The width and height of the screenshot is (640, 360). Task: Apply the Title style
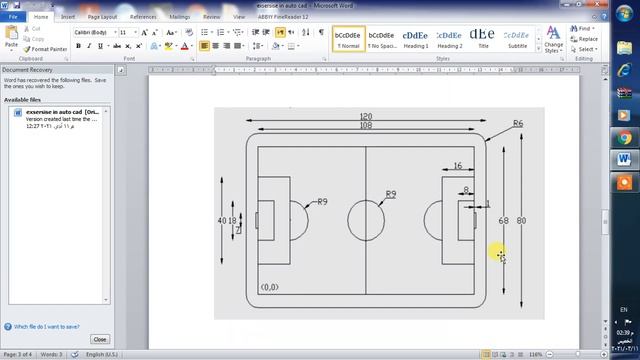(483, 39)
